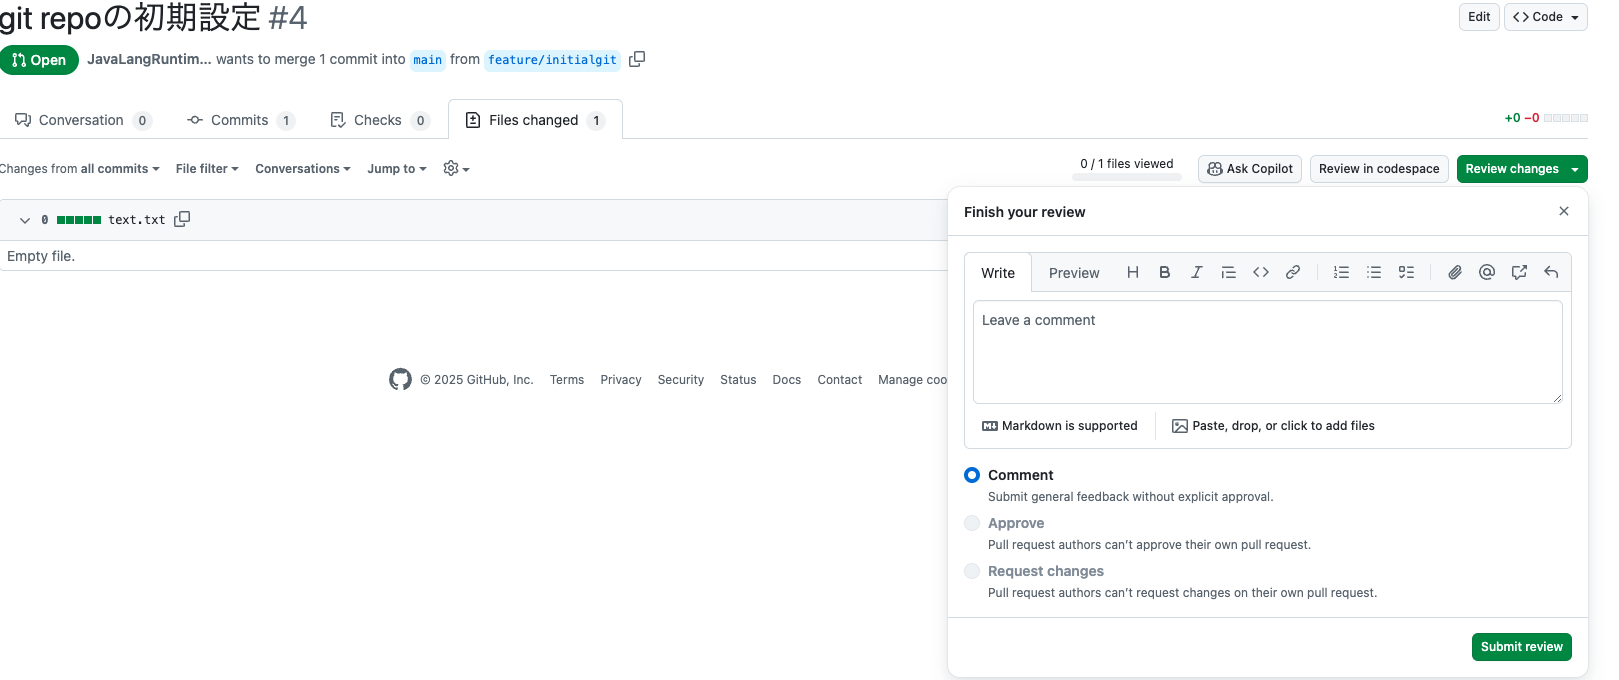
Task: Attach files with paperclip icon
Action: pos(1455,272)
